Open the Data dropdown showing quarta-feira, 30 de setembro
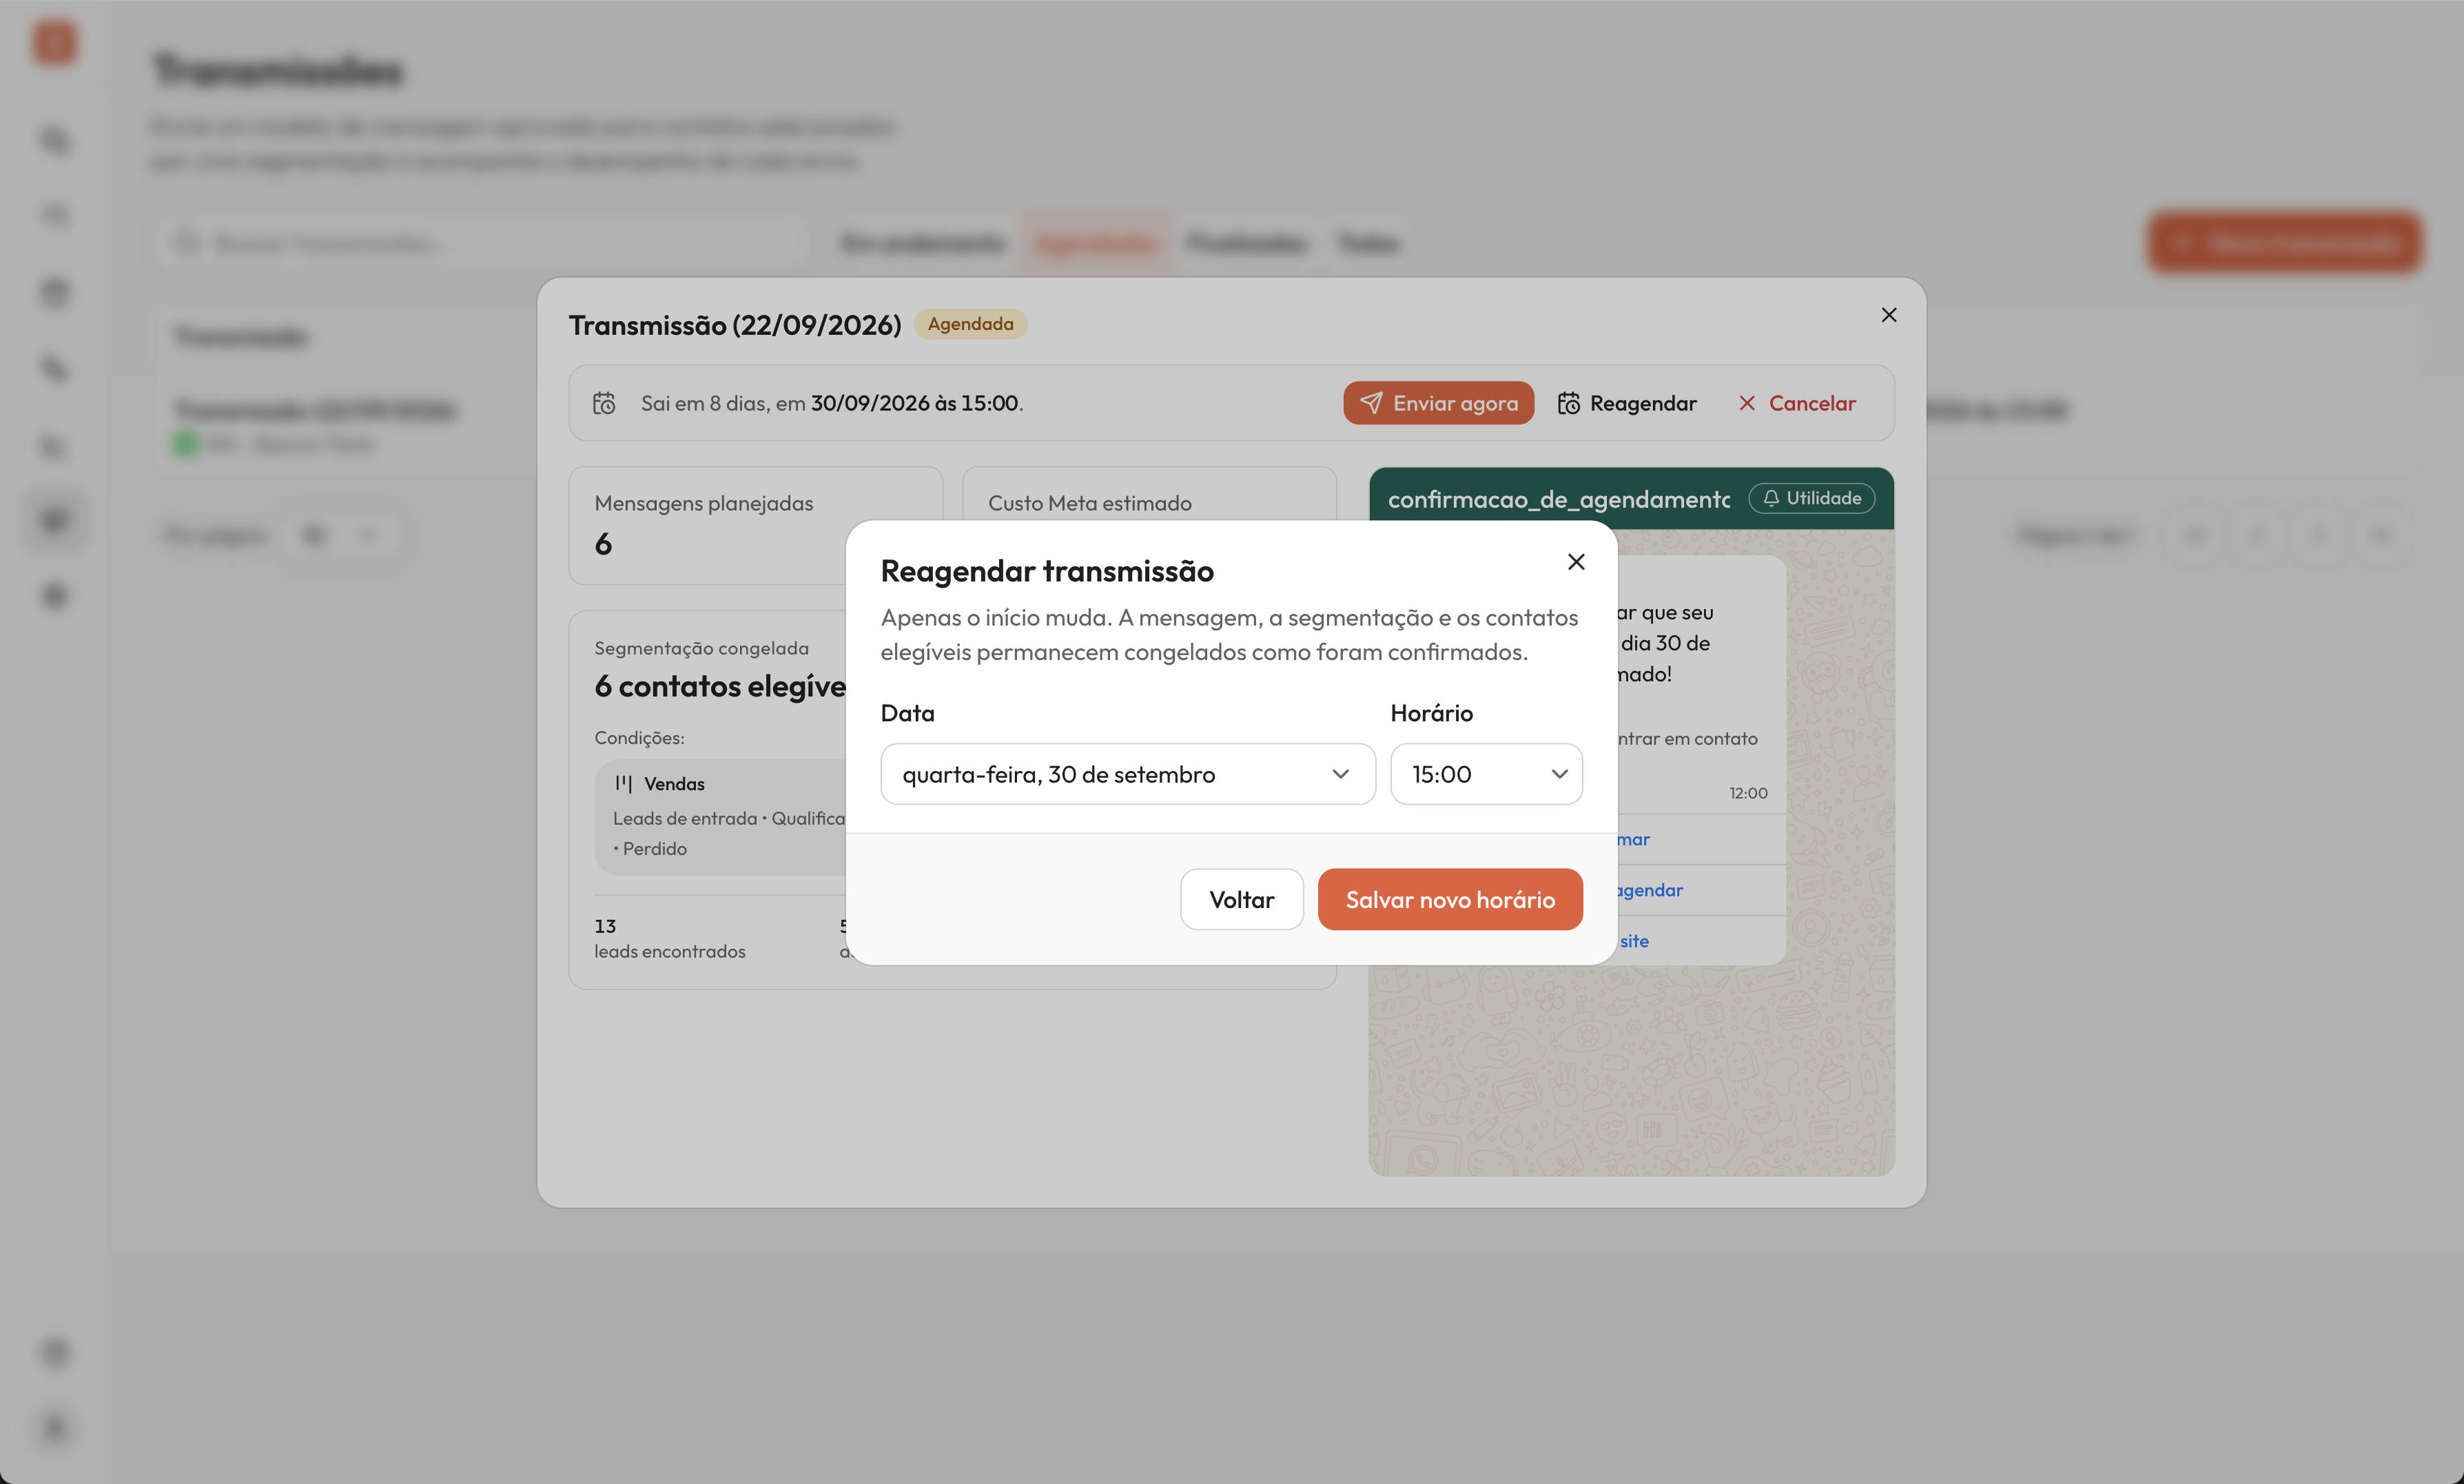This screenshot has height=1484, width=2464. [1128, 774]
